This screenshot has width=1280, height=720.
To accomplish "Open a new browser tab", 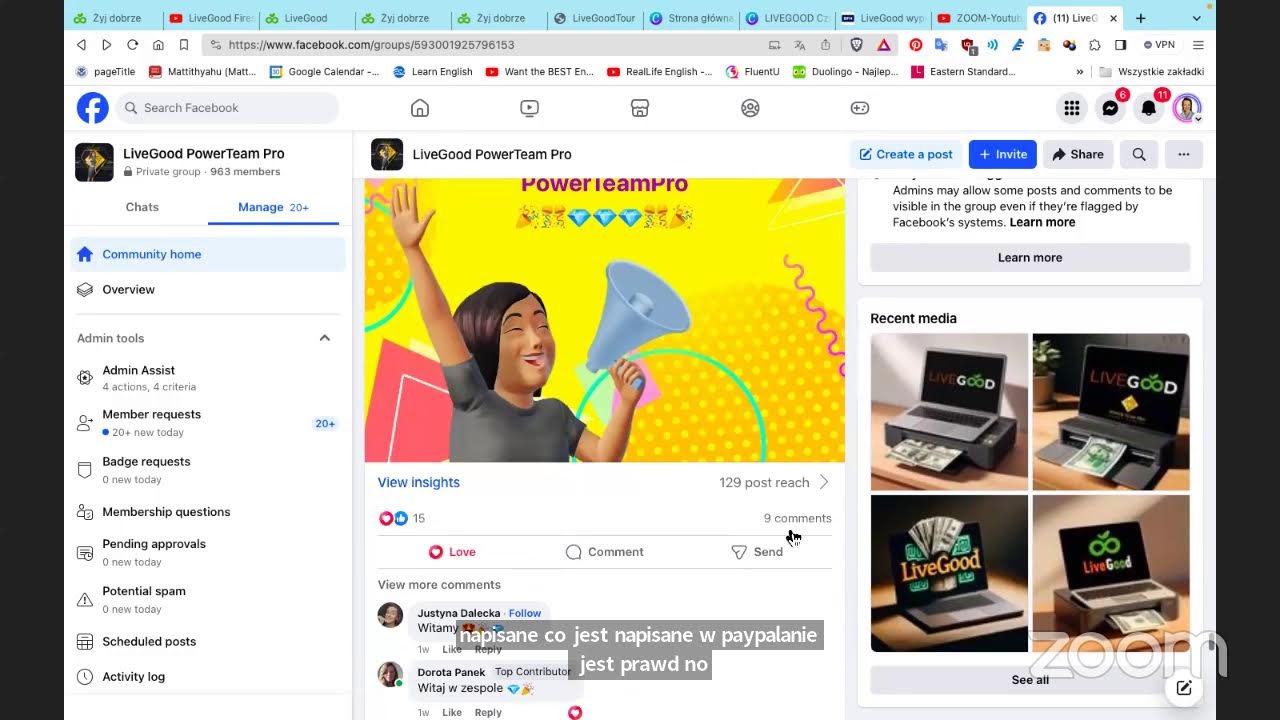I will click(1140, 18).
